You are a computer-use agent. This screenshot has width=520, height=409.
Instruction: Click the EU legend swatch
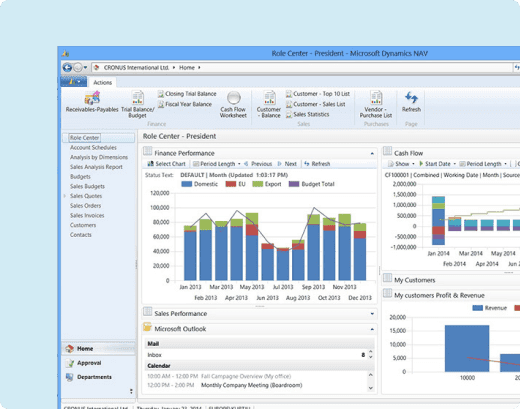coord(231,184)
